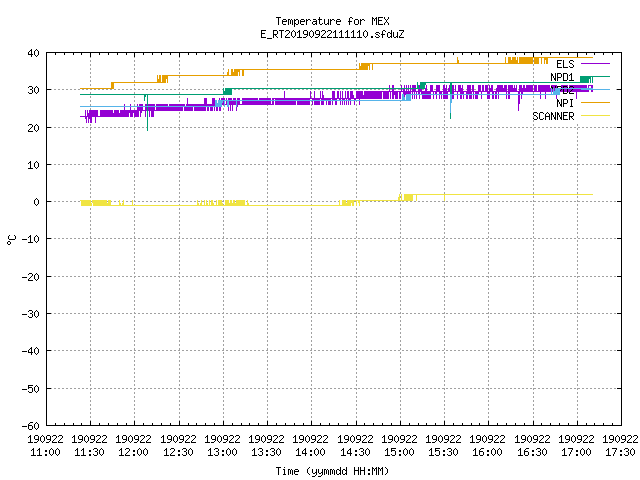640x480 pixels.
Task: Click the y-axis label -30
Action: (31, 314)
